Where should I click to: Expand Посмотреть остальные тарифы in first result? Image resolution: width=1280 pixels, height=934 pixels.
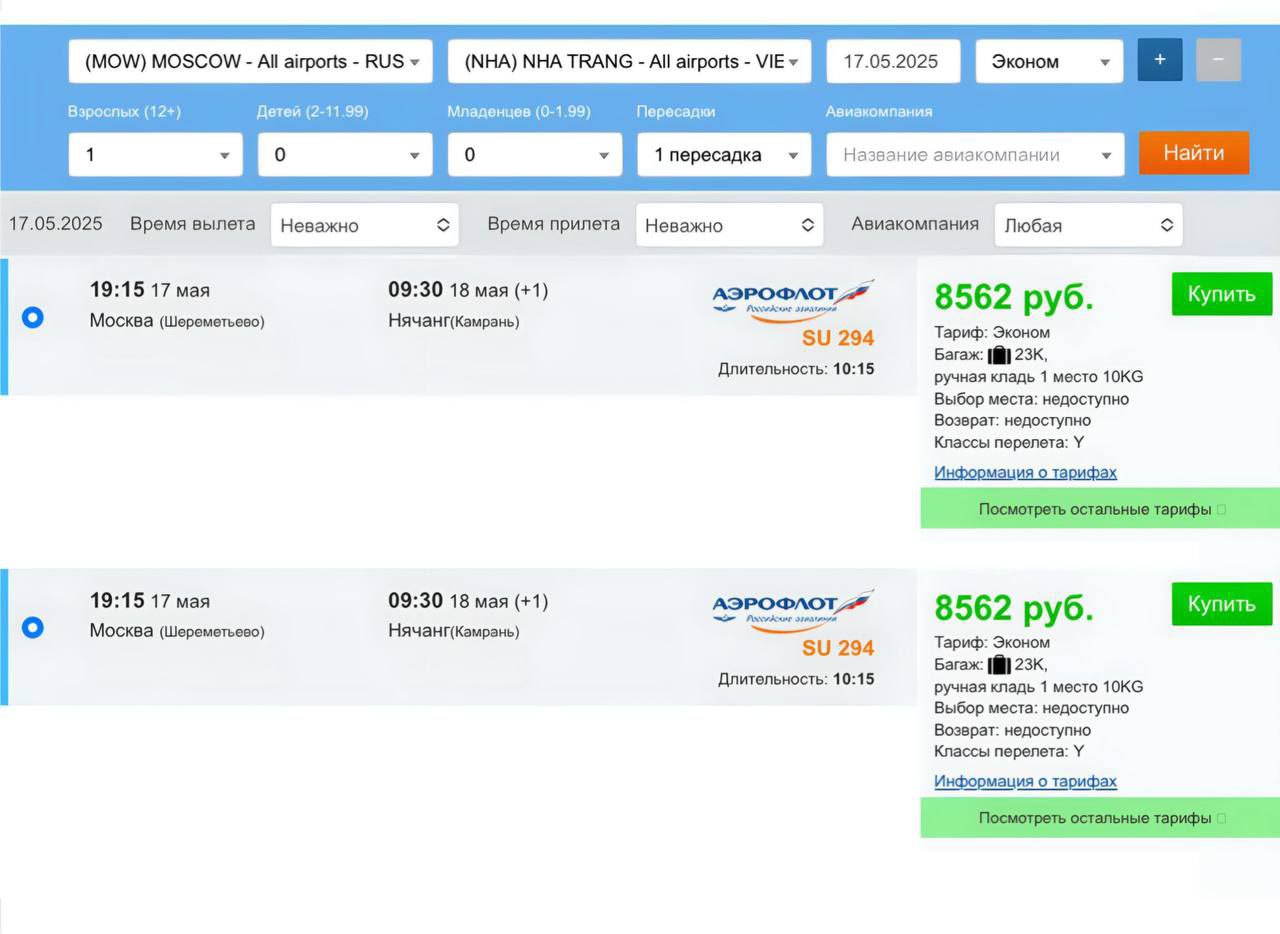pyautogui.click(x=1099, y=509)
